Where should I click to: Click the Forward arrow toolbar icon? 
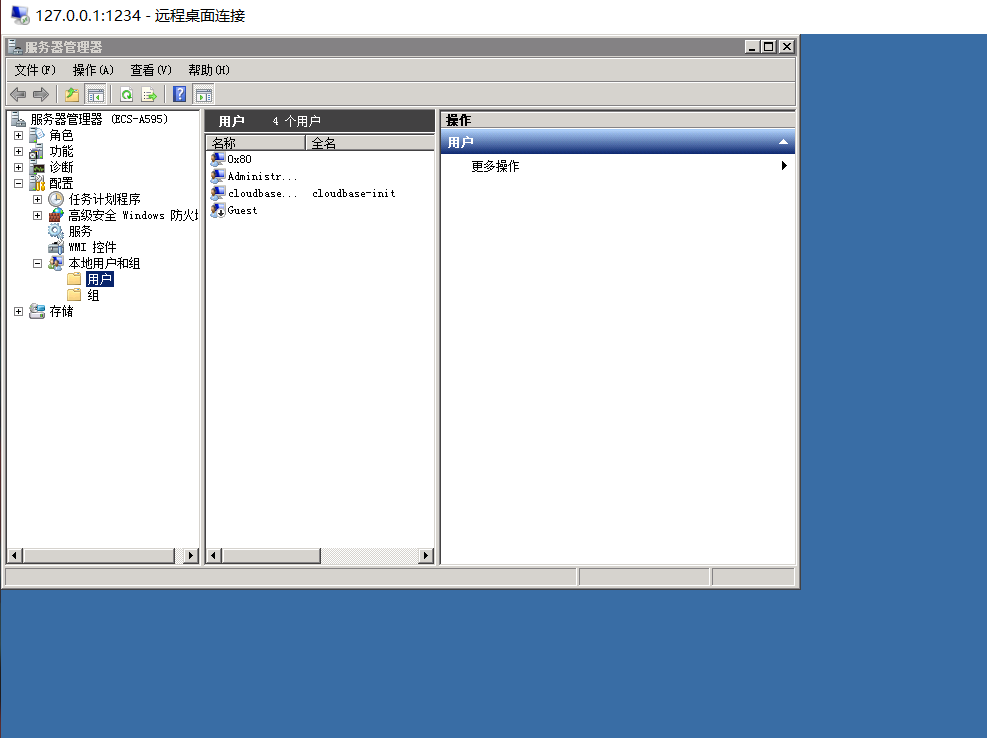(x=41, y=94)
